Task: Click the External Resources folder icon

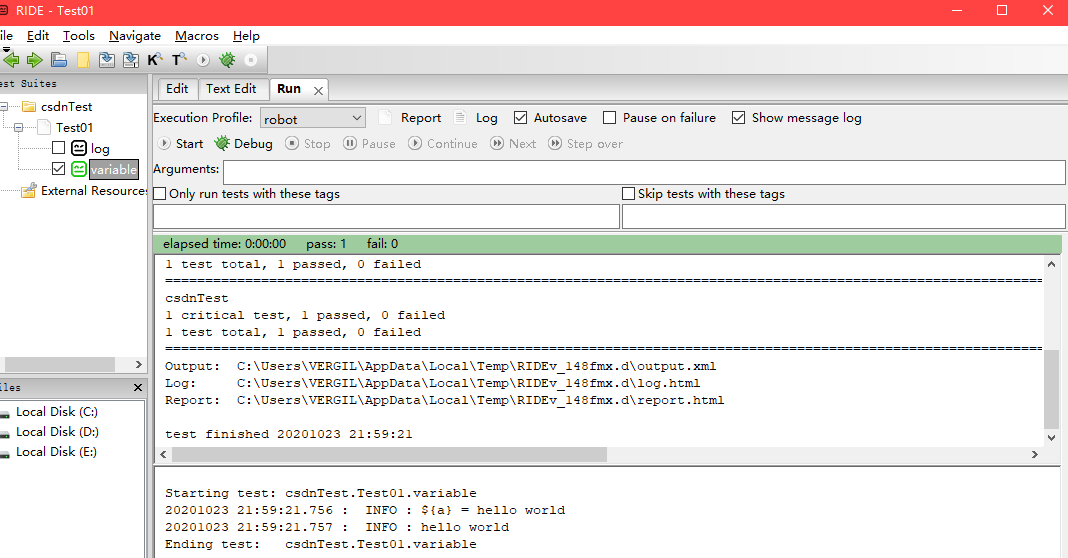Action: (x=29, y=191)
